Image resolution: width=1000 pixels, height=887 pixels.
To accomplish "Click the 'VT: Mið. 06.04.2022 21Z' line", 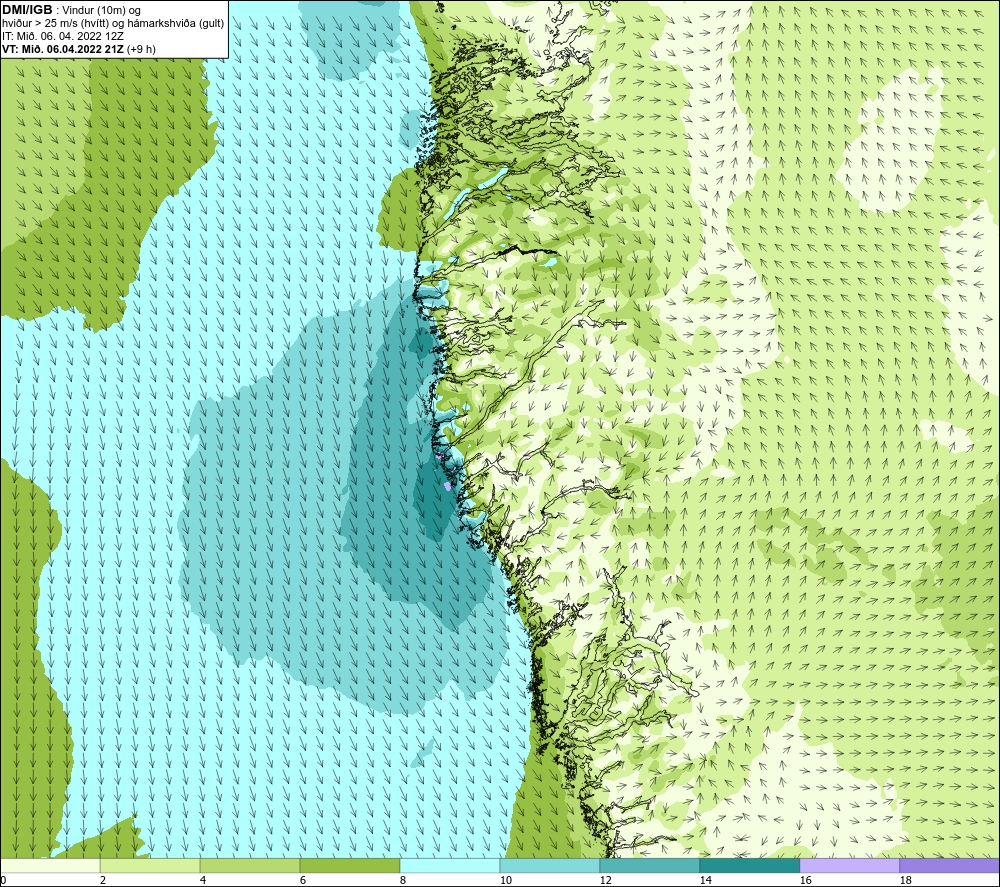I will pyautogui.click(x=63, y=49).
